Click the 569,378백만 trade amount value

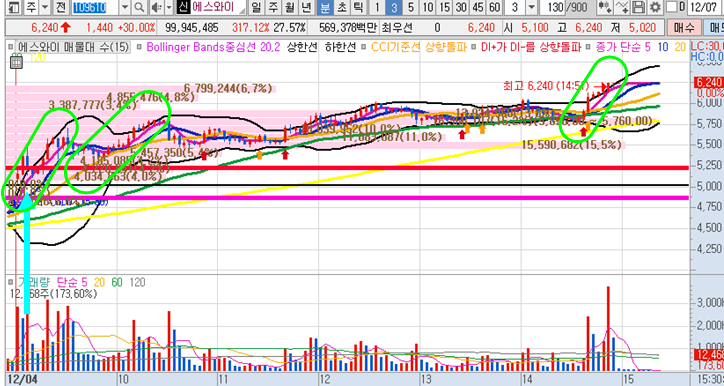point(347,28)
